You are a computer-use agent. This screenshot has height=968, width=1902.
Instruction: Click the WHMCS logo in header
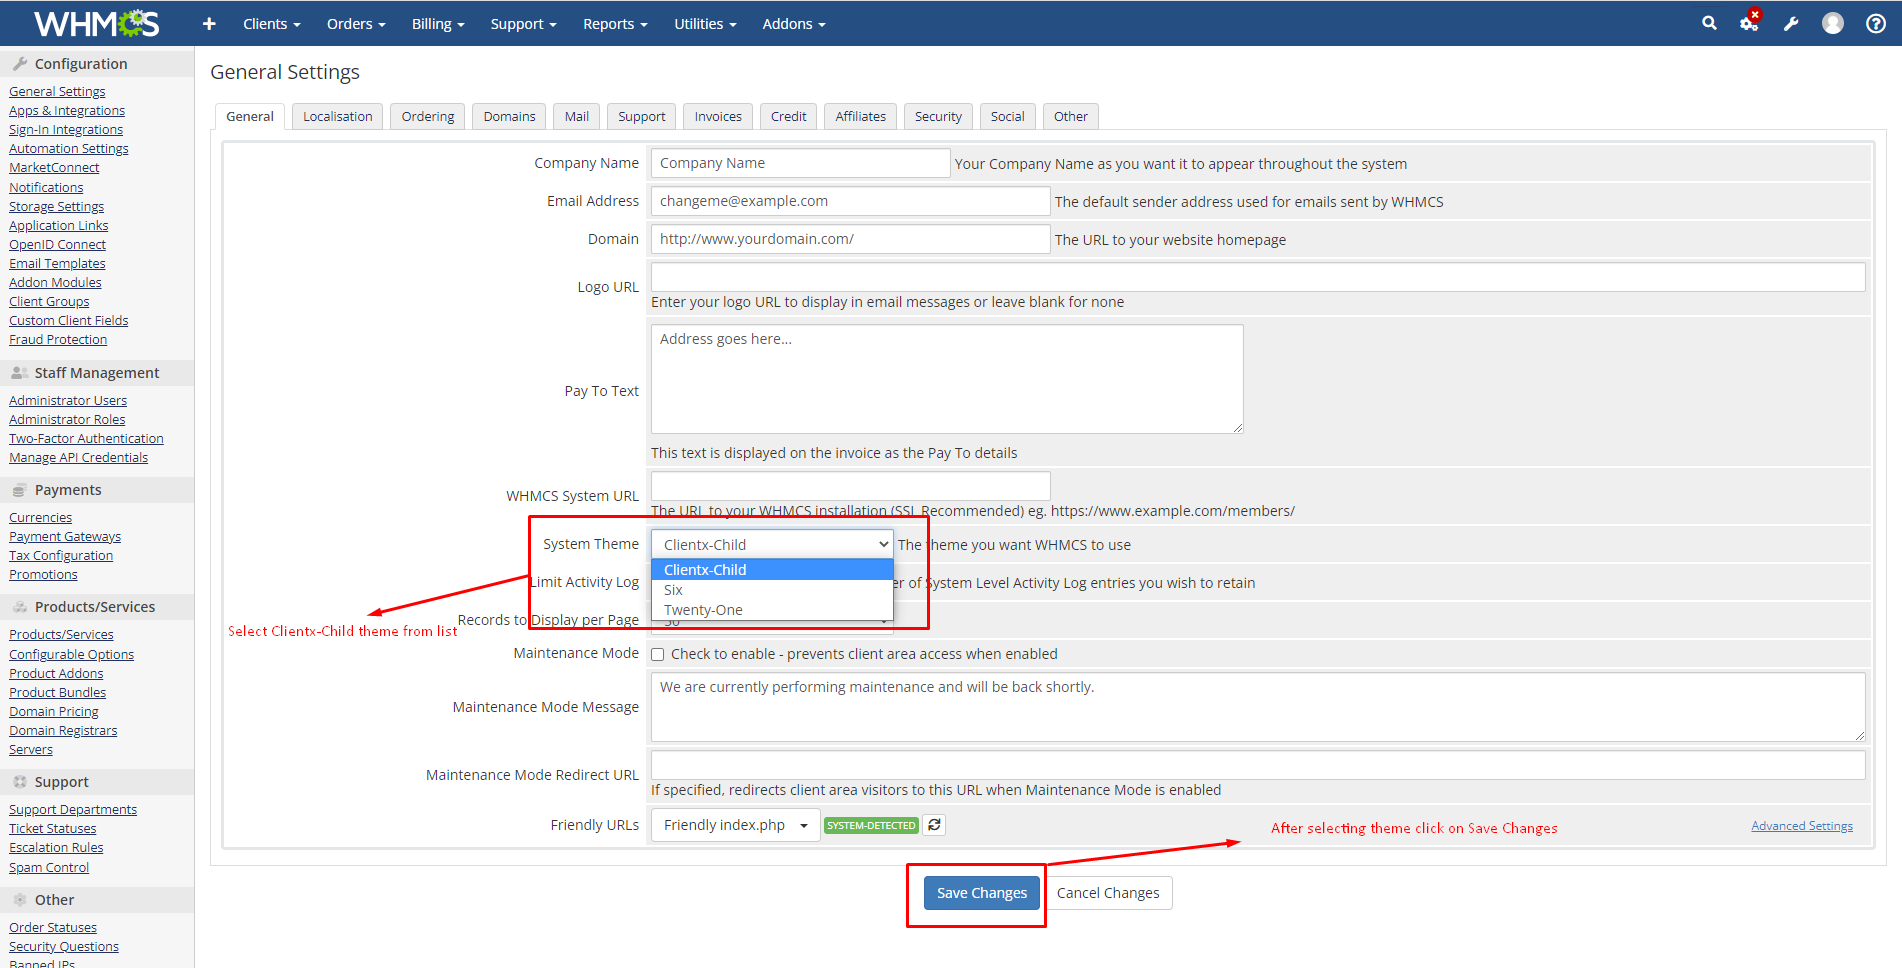coord(96,23)
